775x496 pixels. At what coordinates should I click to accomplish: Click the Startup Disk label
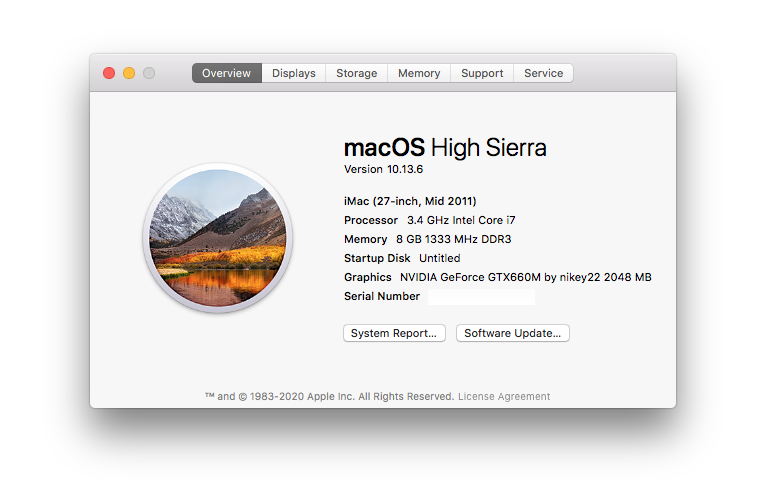(x=377, y=258)
